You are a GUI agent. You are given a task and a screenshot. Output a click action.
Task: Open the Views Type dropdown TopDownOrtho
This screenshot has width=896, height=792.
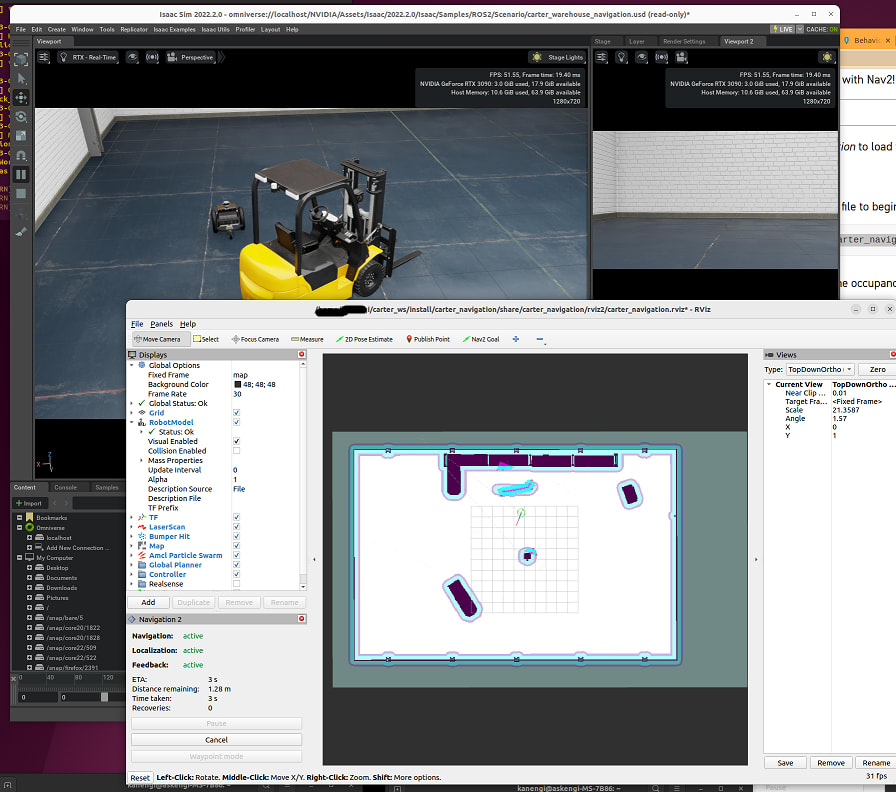[x=820, y=370]
